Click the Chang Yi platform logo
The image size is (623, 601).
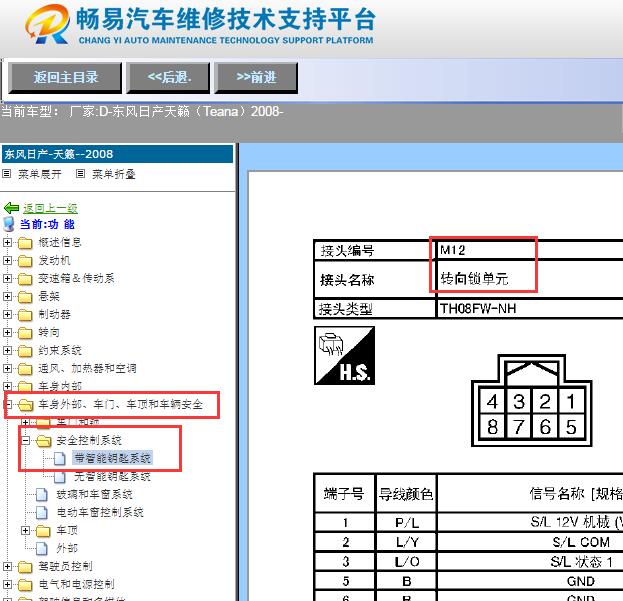(x=47, y=24)
